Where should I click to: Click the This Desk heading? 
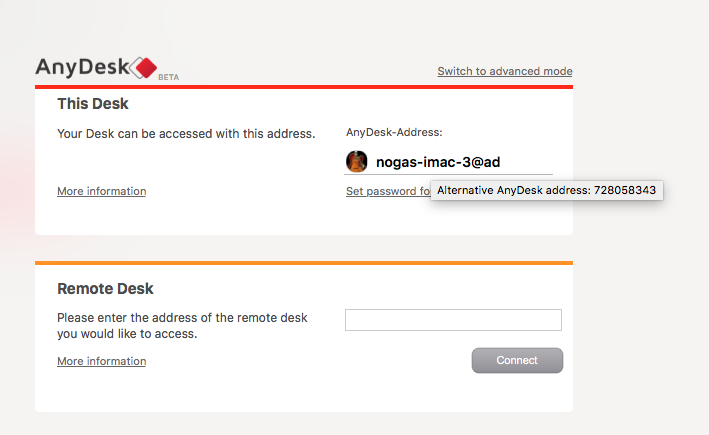coord(93,103)
